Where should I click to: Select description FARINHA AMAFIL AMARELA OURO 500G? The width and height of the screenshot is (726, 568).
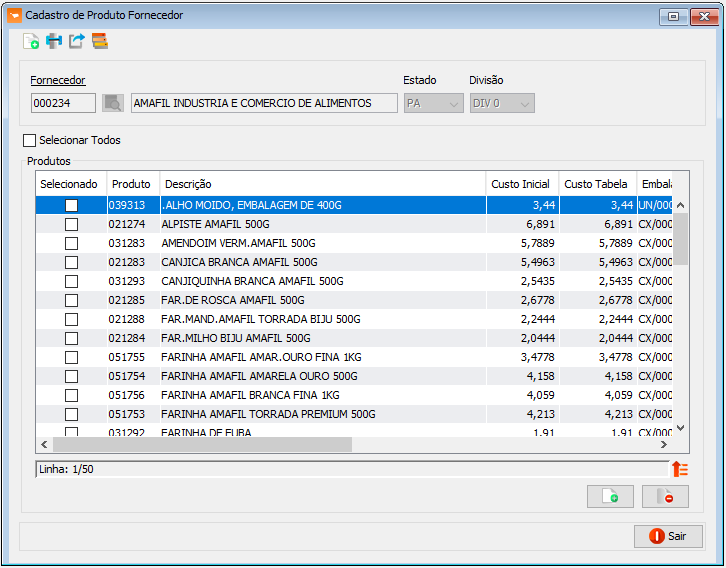259,376
